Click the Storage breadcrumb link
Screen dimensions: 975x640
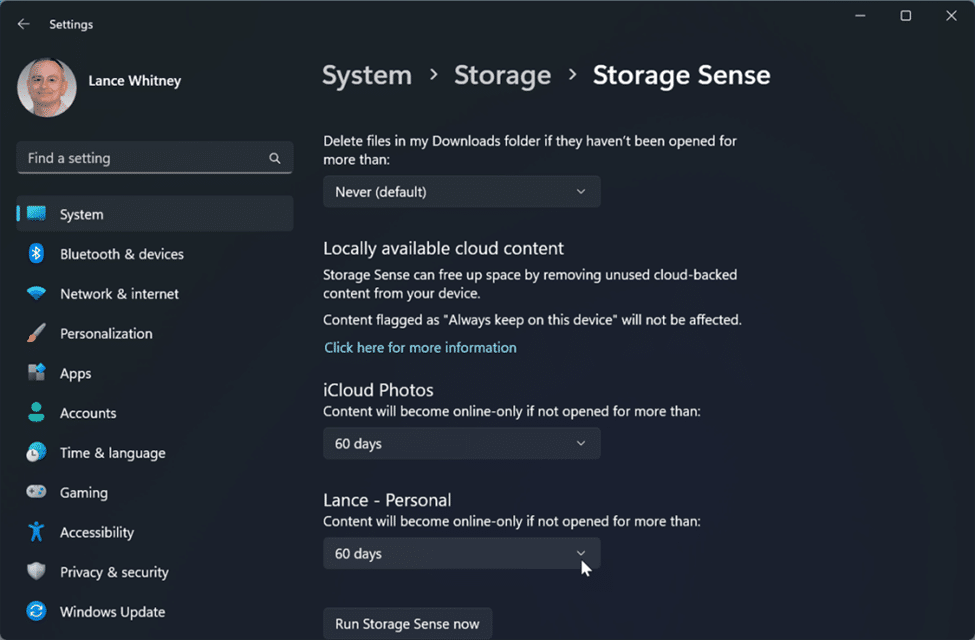[502, 76]
